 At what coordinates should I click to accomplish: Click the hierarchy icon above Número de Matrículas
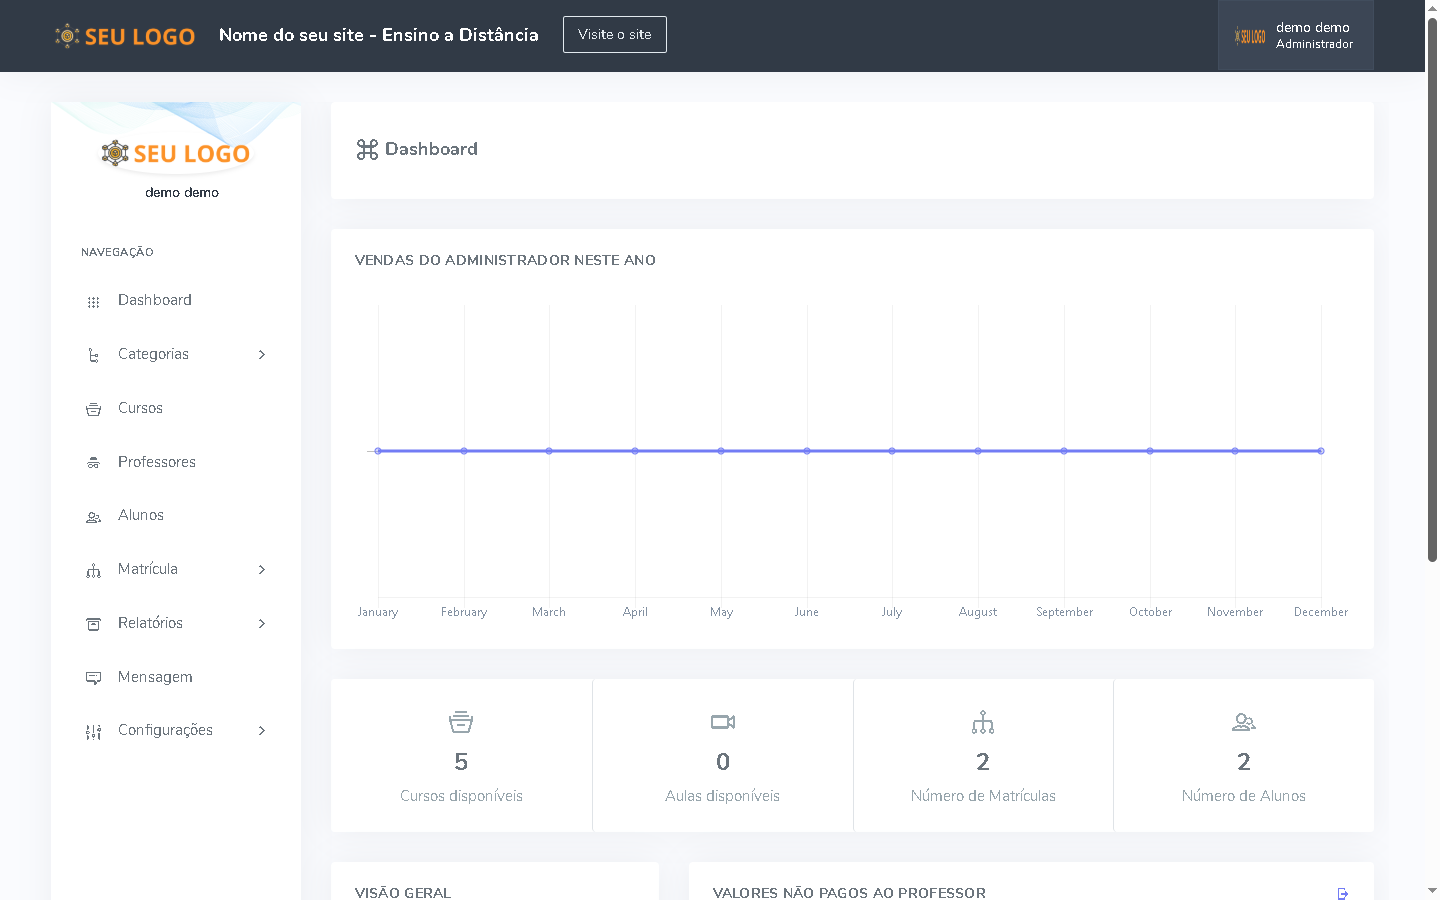pyautogui.click(x=983, y=722)
